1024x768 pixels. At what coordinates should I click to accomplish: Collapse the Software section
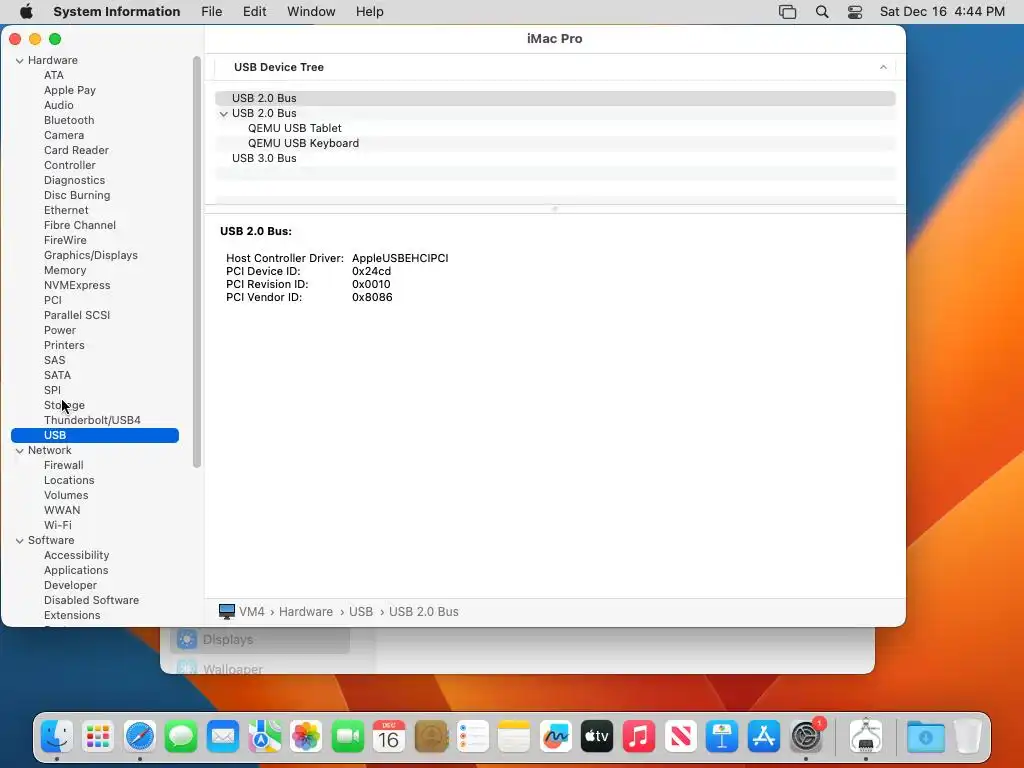coord(20,541)
